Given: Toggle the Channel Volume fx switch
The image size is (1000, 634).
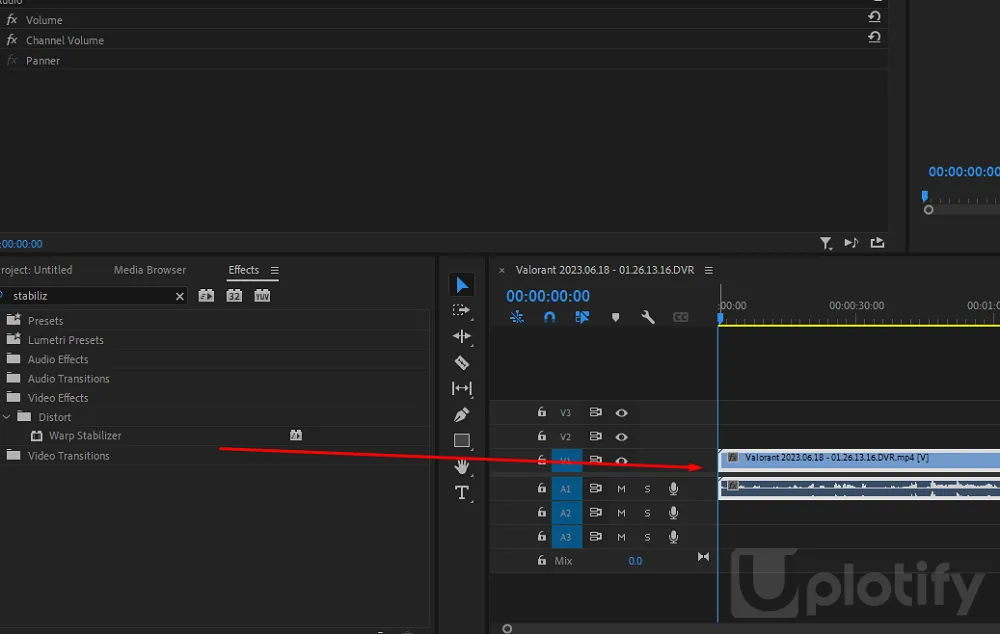Looking at the screenshot, I should point(11,40).
